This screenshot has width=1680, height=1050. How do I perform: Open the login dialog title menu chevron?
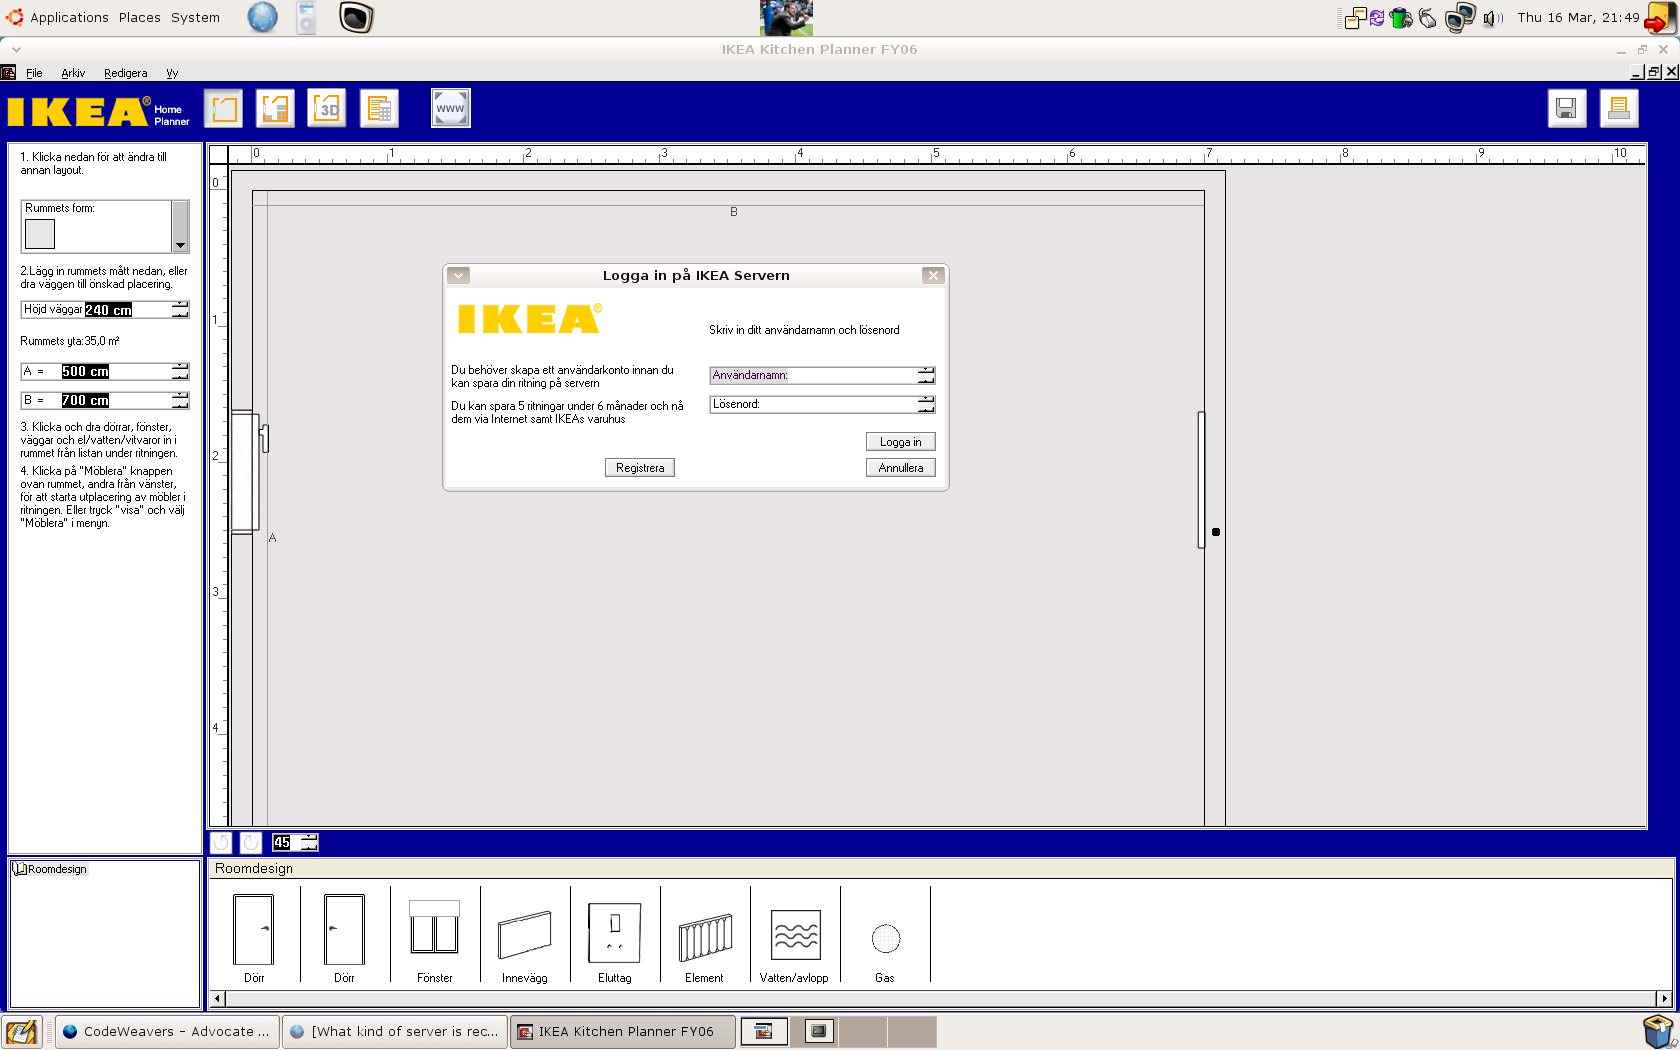458,275
